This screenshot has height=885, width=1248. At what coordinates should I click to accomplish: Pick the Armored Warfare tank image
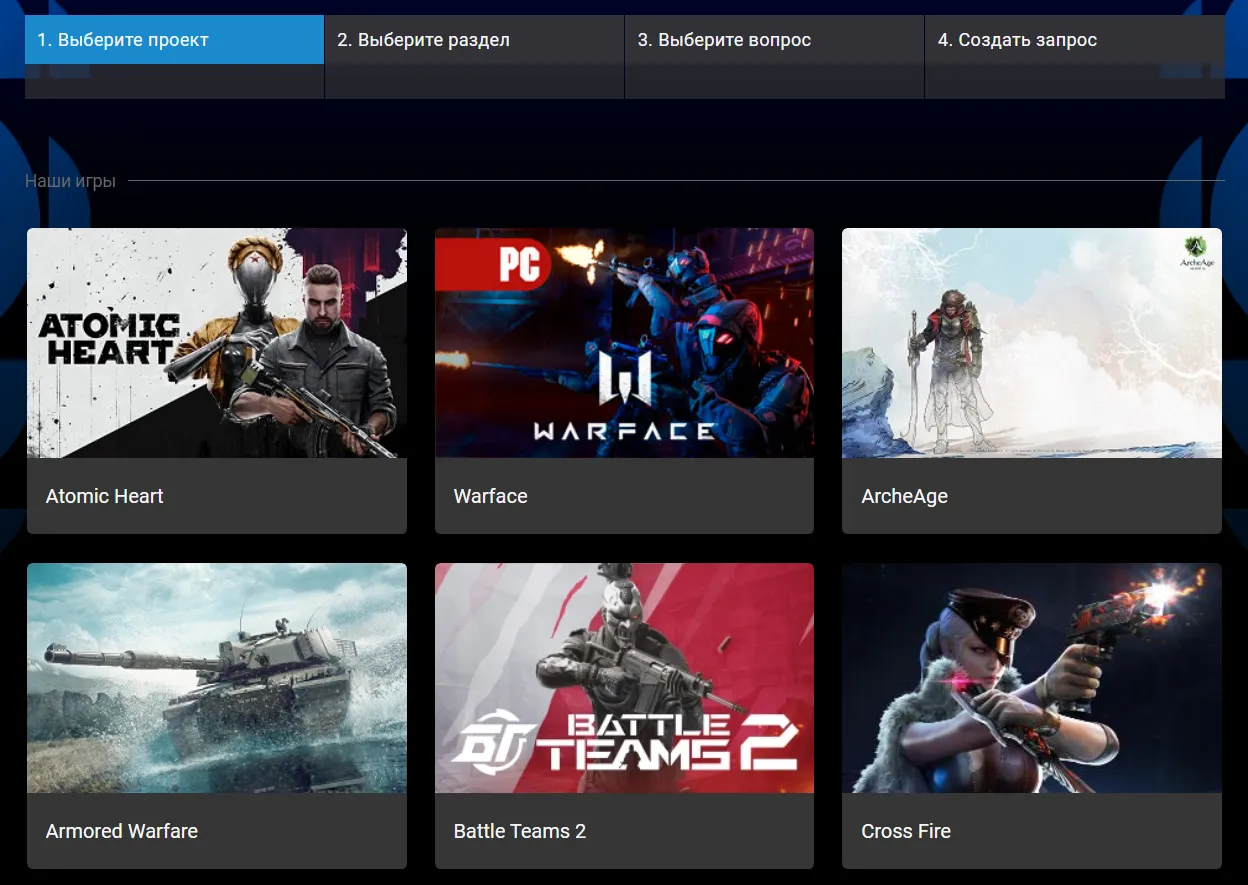[217, 678]
